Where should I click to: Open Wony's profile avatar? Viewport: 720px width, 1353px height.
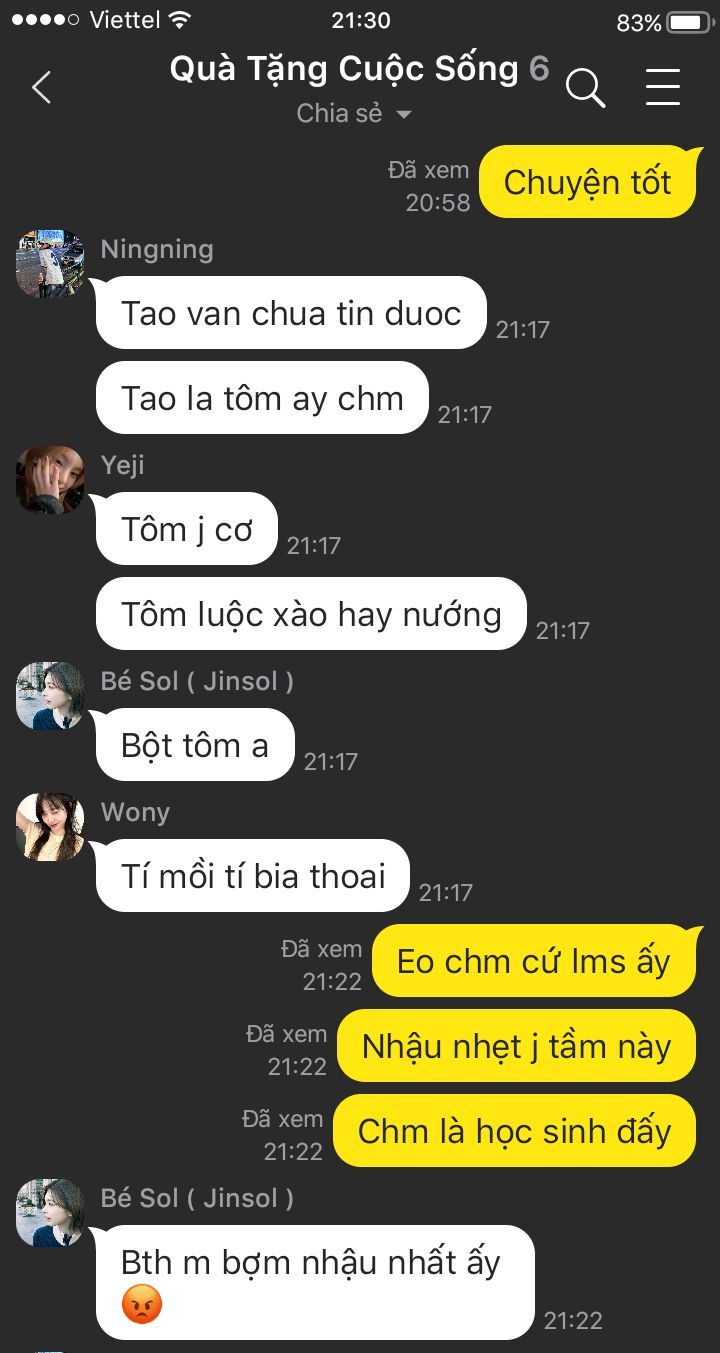pos(50,827)
